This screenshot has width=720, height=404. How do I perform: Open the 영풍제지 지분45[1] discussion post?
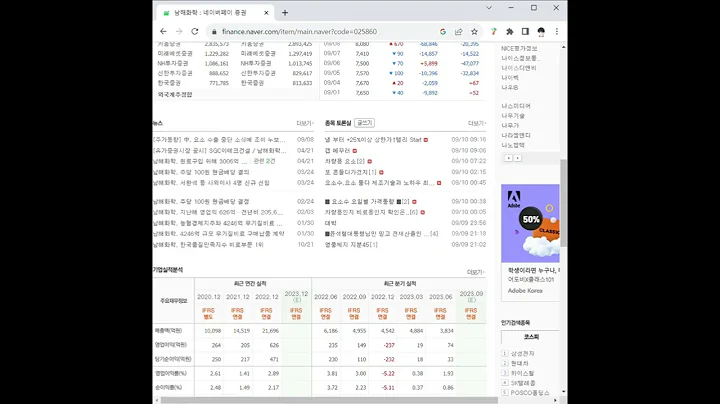coord(351,245)
